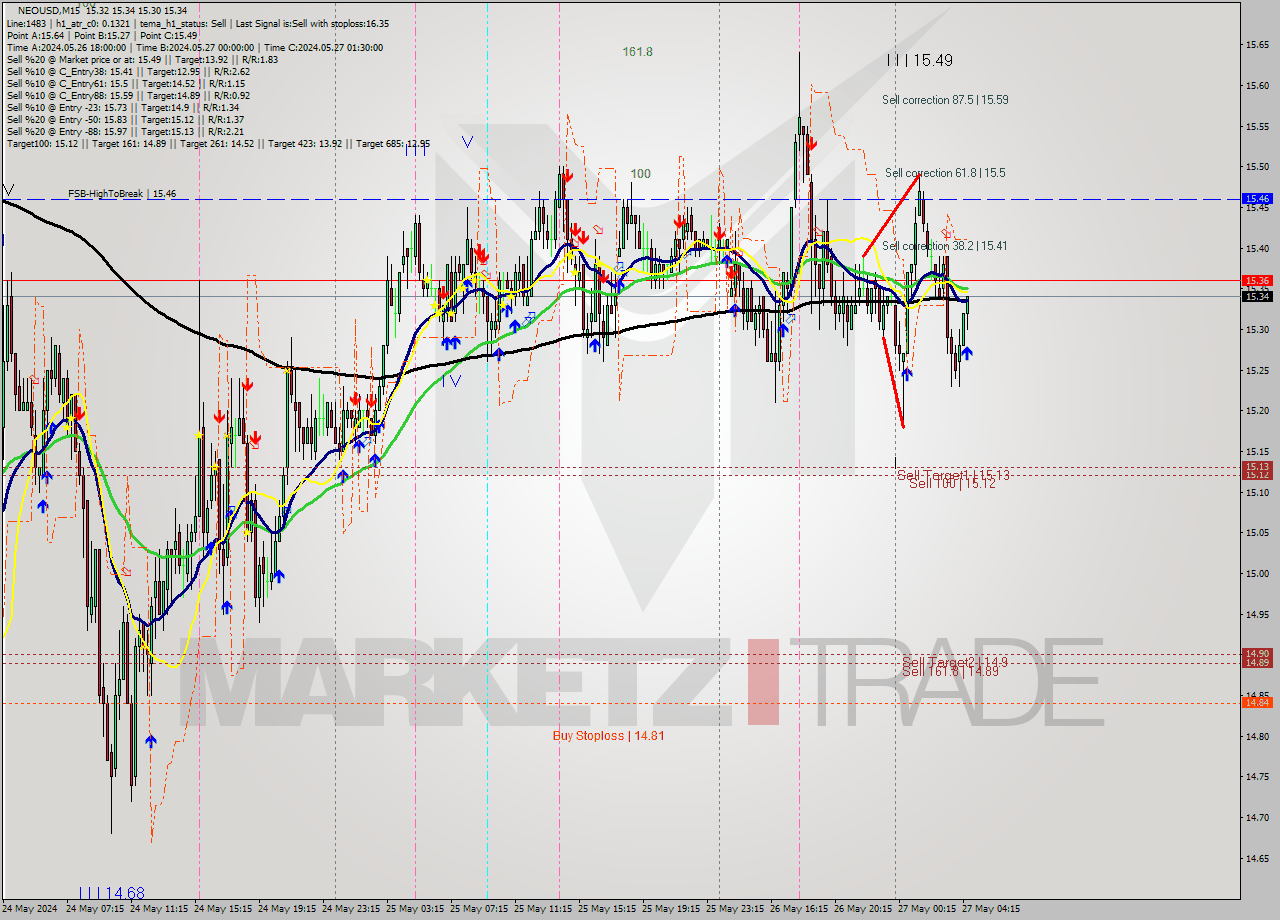
Task: Select the 14.75 price scale value
Action: (1257, 776)
